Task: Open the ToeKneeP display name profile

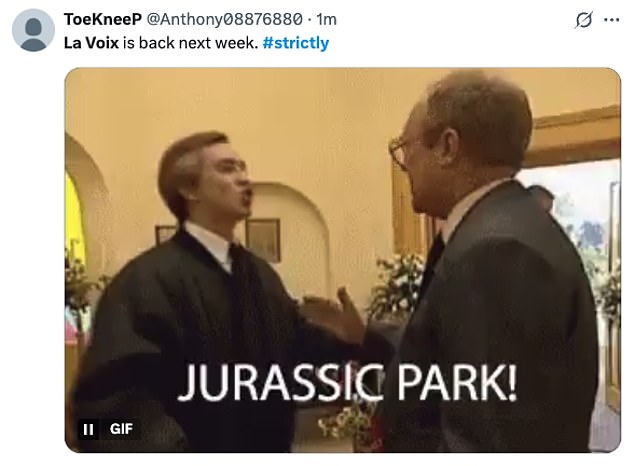Action: (103, 19)
